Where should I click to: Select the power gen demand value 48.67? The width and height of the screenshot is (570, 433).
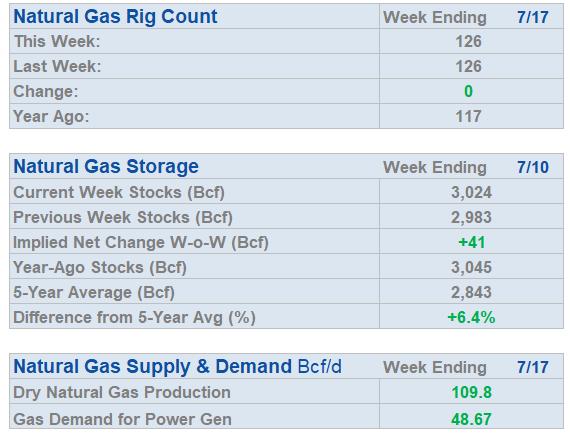click(x=471, y=420)
